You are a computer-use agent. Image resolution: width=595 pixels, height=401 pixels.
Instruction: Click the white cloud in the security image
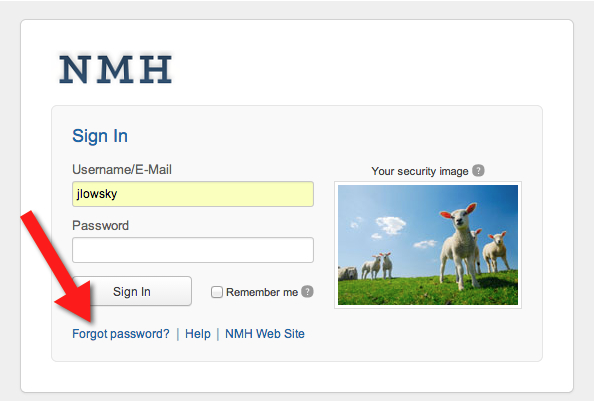pos(390,225)
